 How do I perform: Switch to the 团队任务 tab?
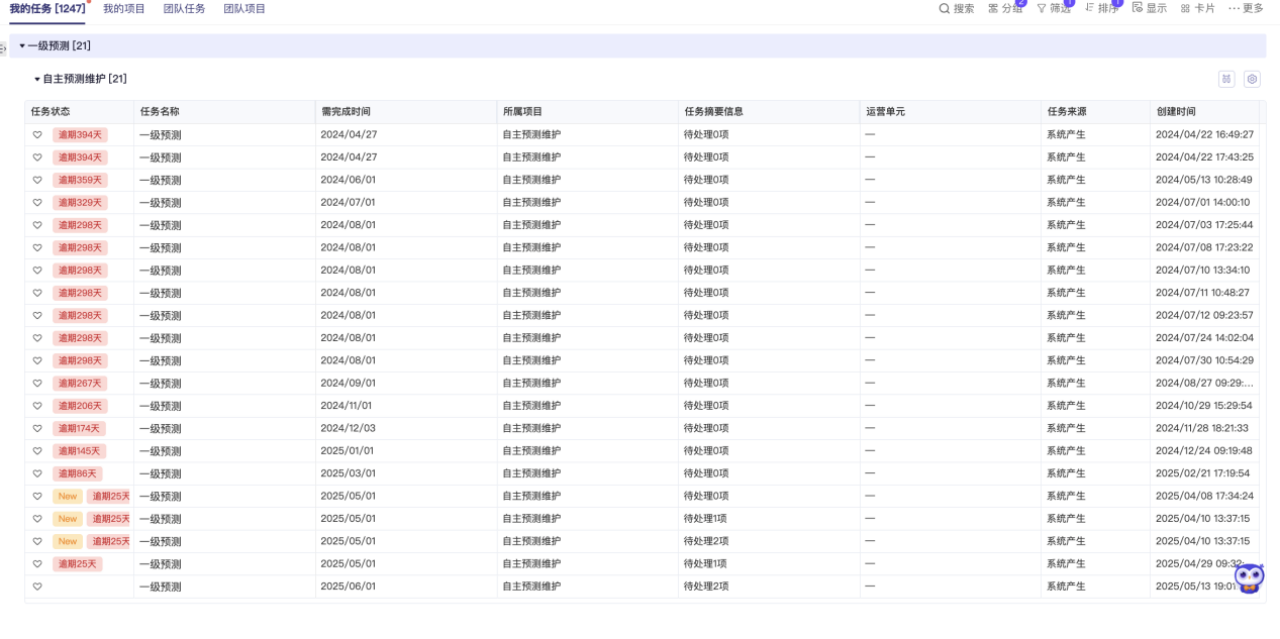[x=184, y=9]
